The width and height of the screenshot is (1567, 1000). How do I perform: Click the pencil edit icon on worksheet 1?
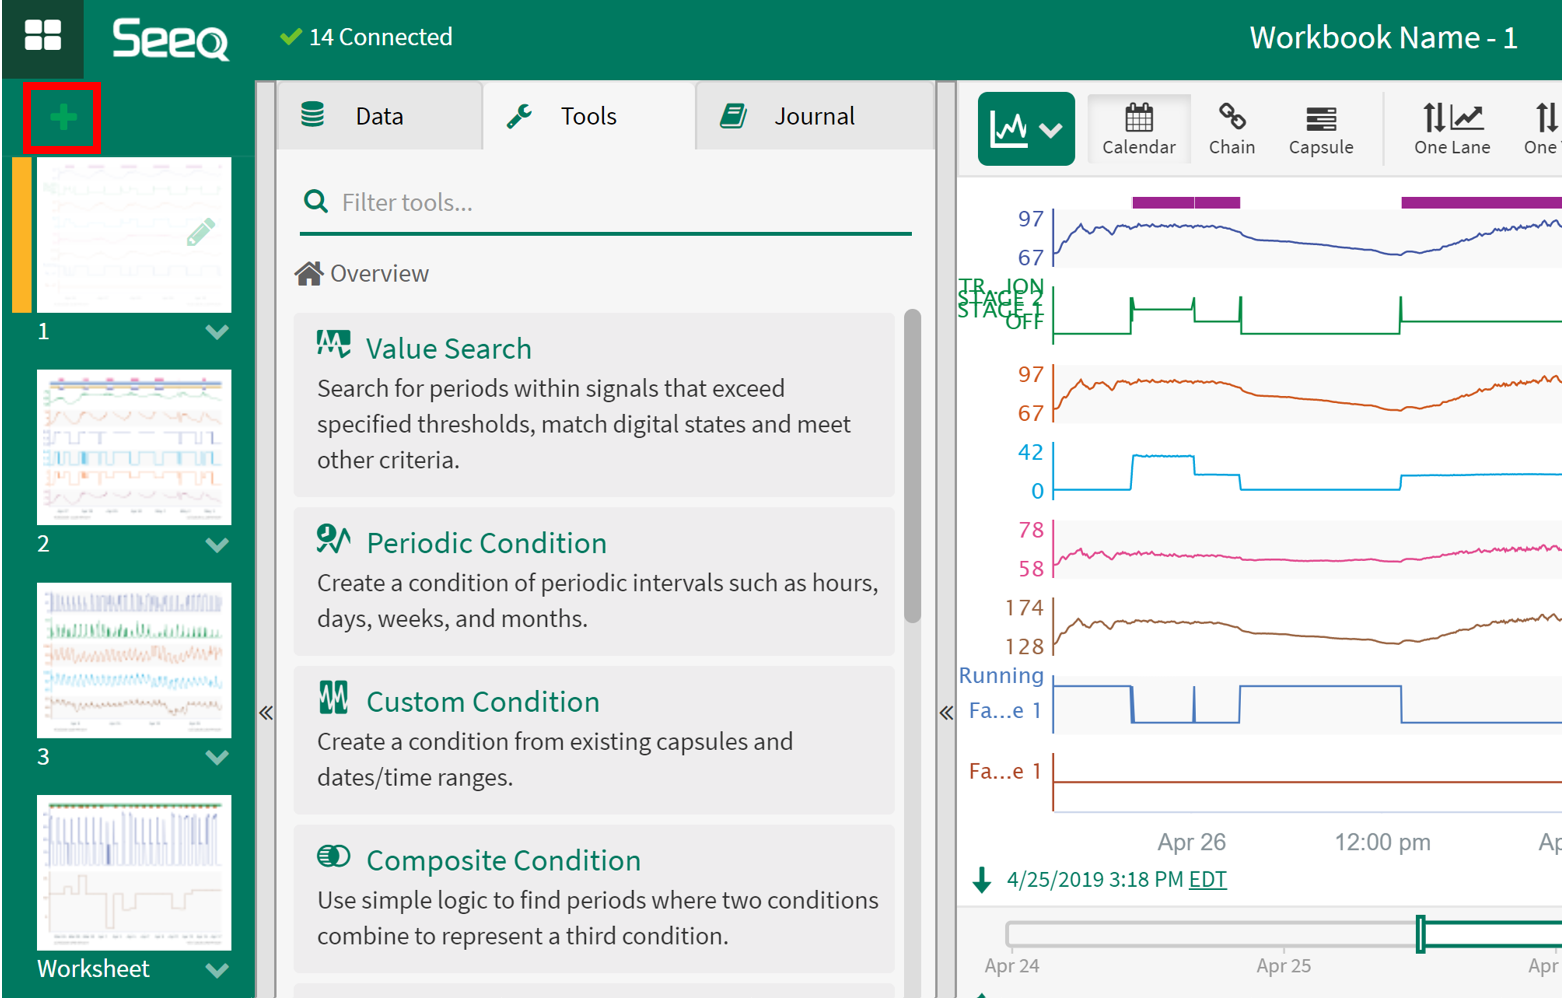click(x=200, y=232)
